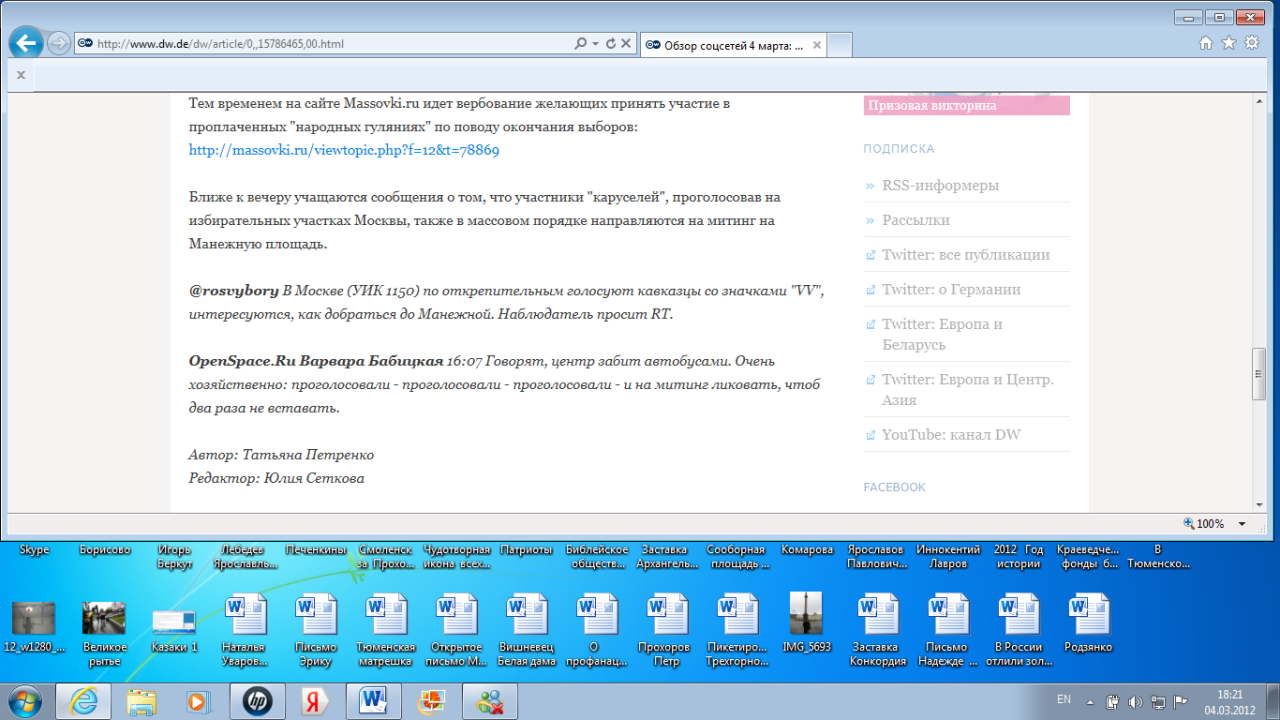Open Favorites star icon

(x=1228, y=43)
